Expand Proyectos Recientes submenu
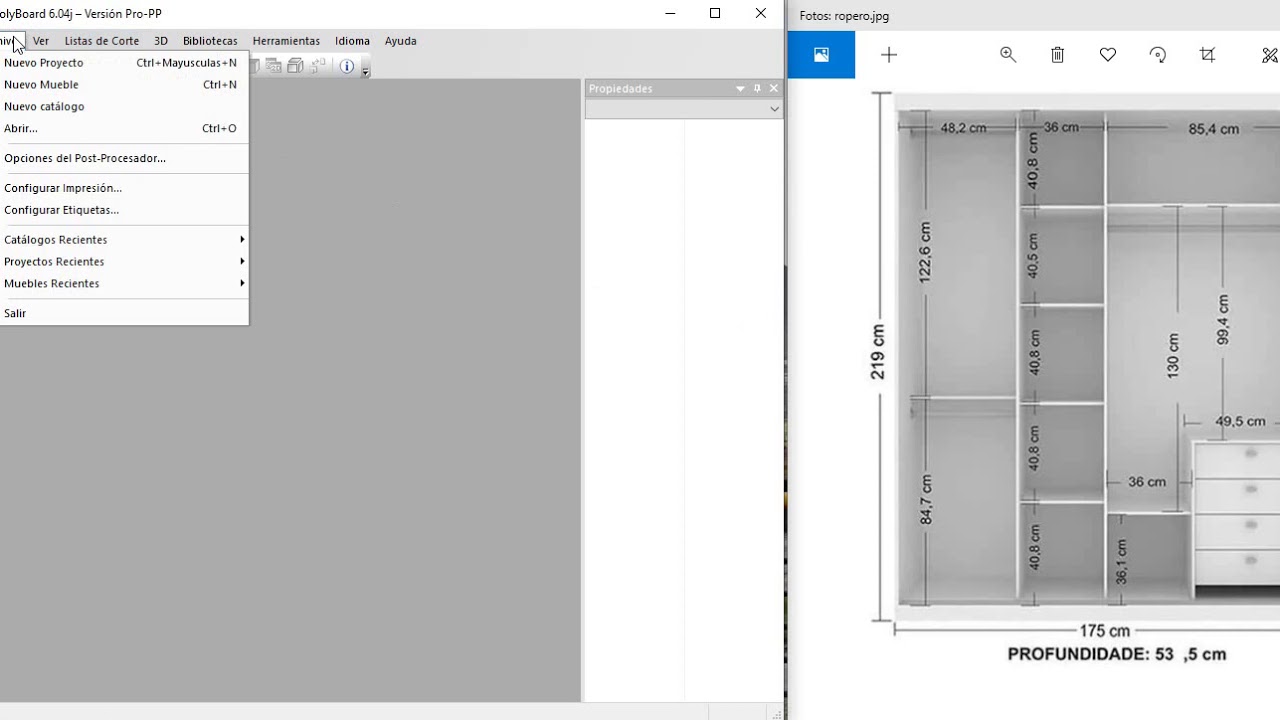The height and width of the screenshot is (720, 1280). [x=124, y=262]
